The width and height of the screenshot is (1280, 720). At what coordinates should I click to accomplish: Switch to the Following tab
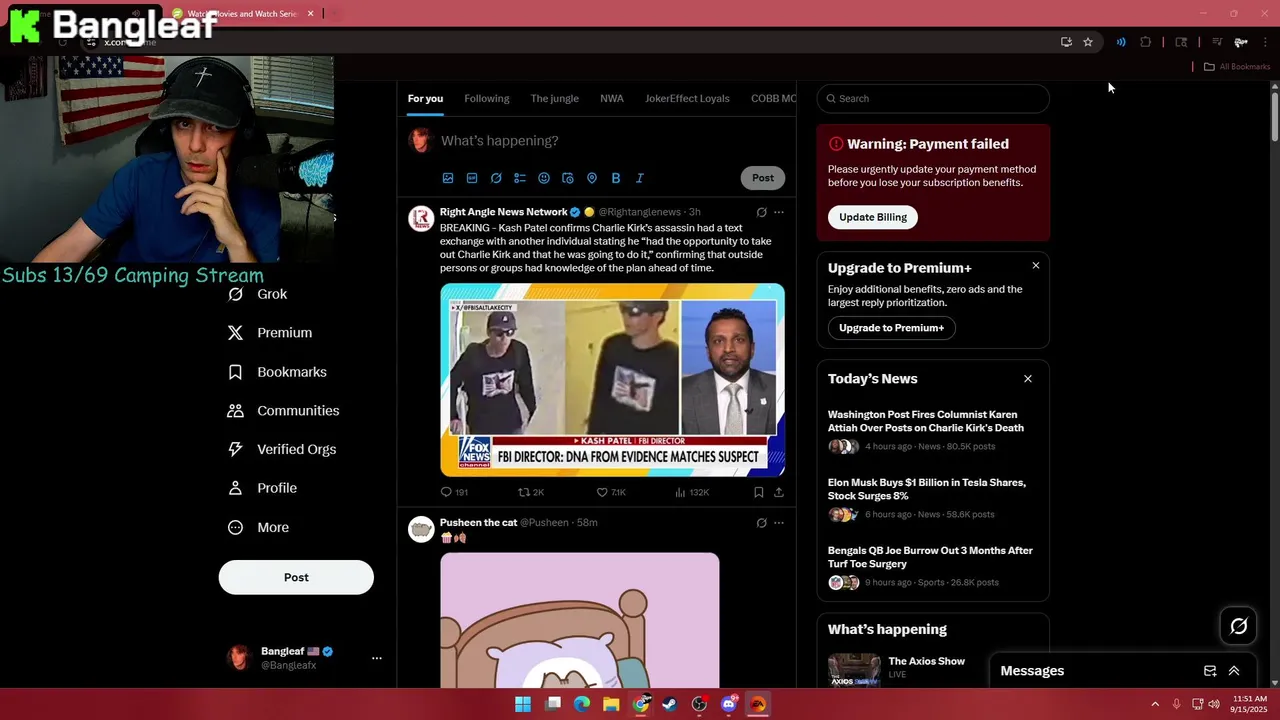(487, 98)
